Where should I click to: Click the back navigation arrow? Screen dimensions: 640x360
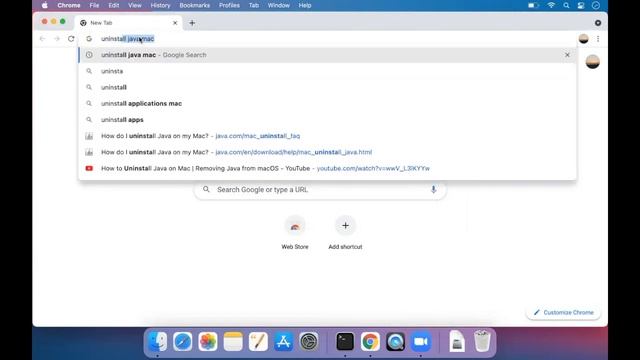tap(42, 39)
